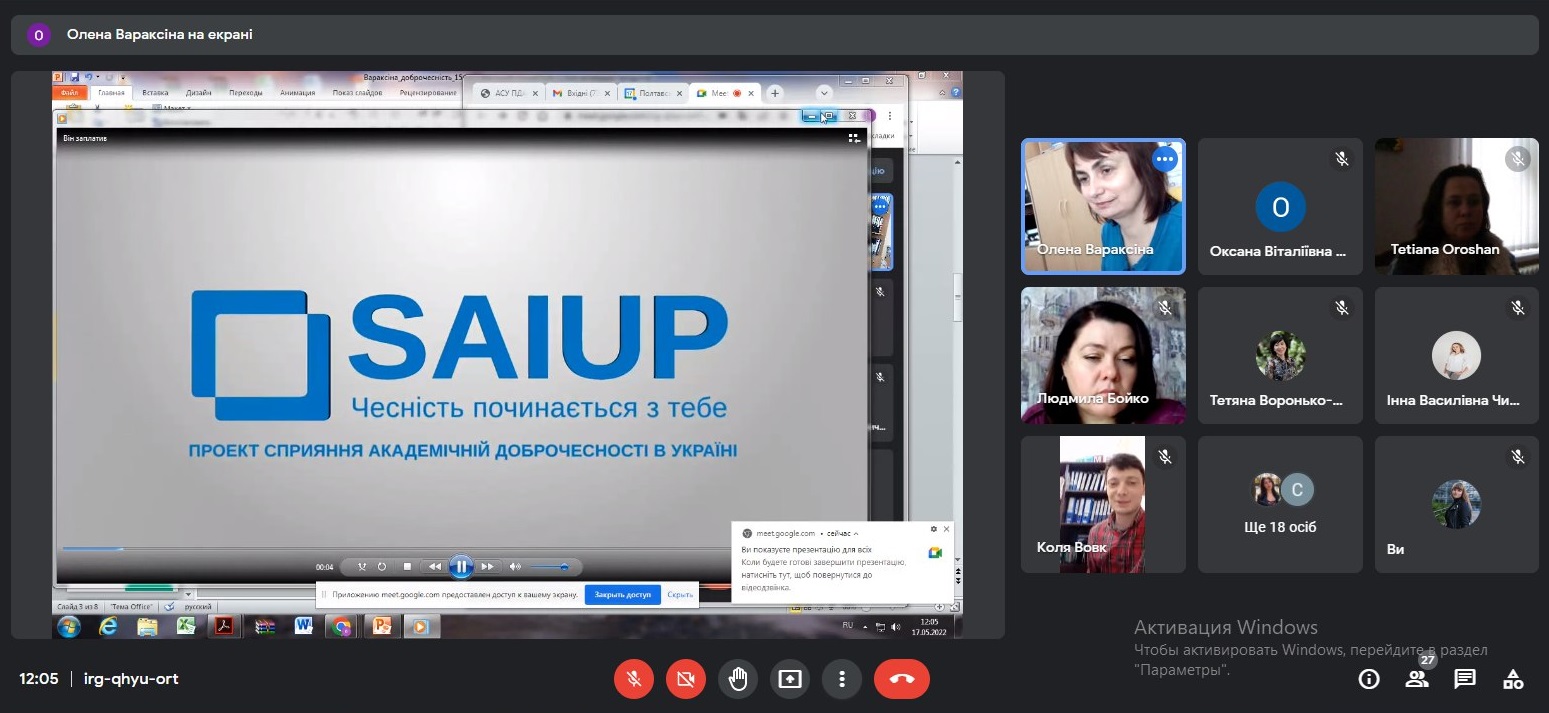Click the 'Скрыть' link

680,594
